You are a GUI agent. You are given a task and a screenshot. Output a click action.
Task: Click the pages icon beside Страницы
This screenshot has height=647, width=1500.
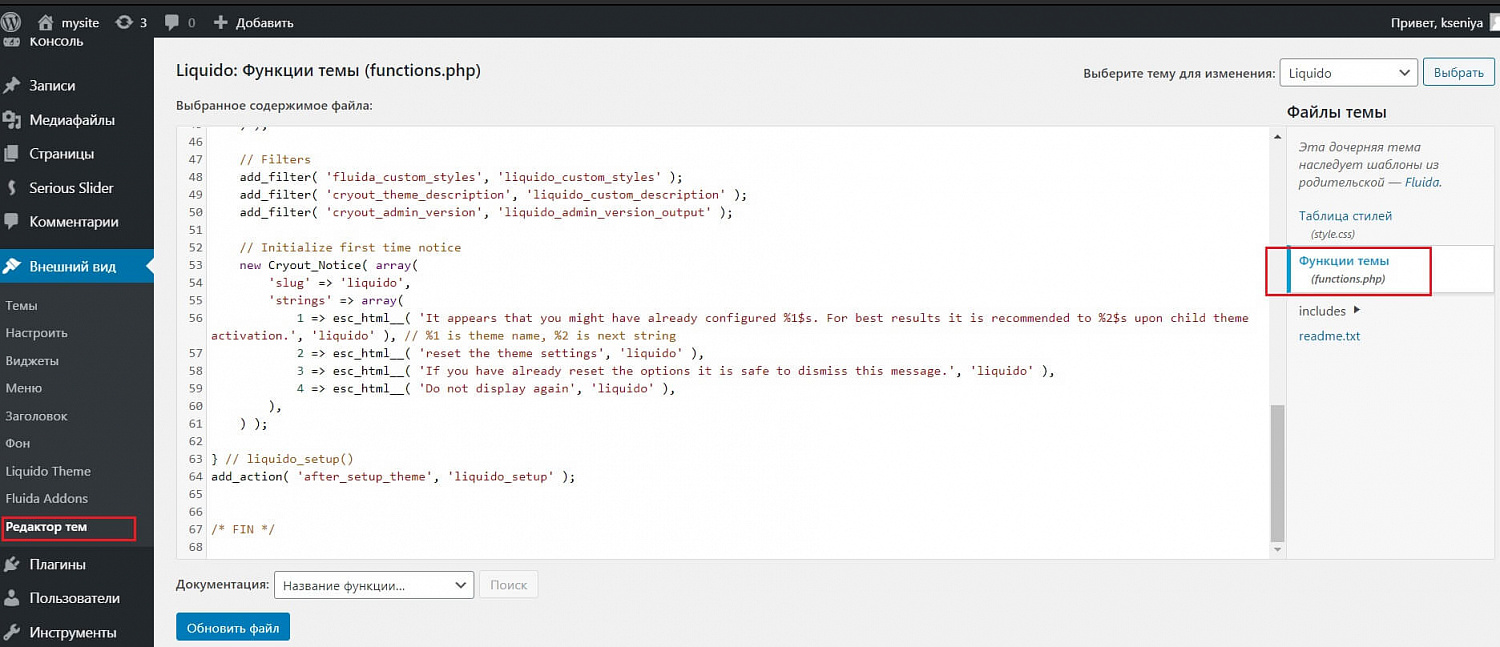12,154
